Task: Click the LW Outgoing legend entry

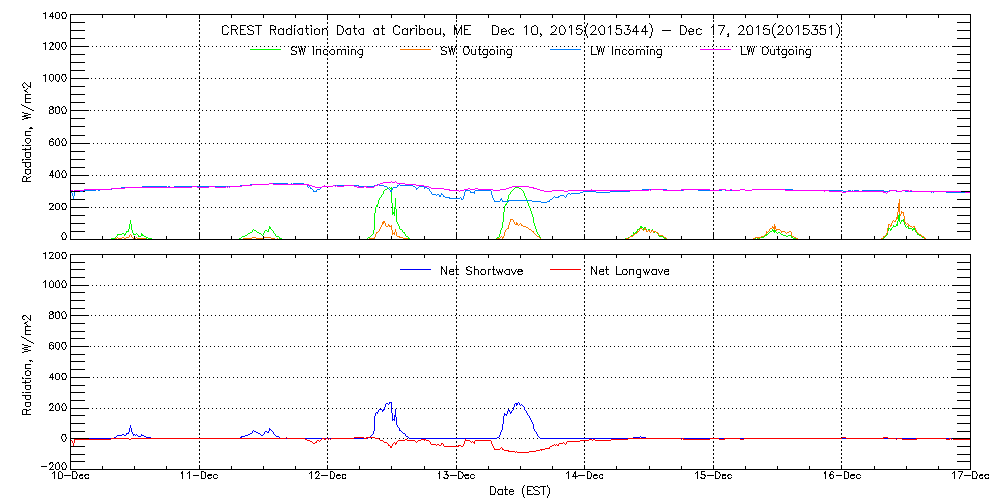Action: (775, 52)
